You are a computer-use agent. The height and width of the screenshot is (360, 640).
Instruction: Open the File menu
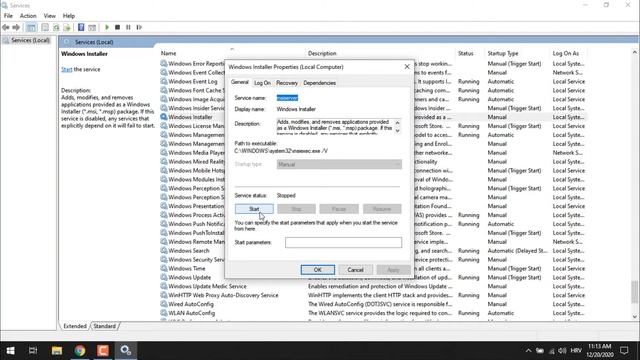(x=8, y=16)
